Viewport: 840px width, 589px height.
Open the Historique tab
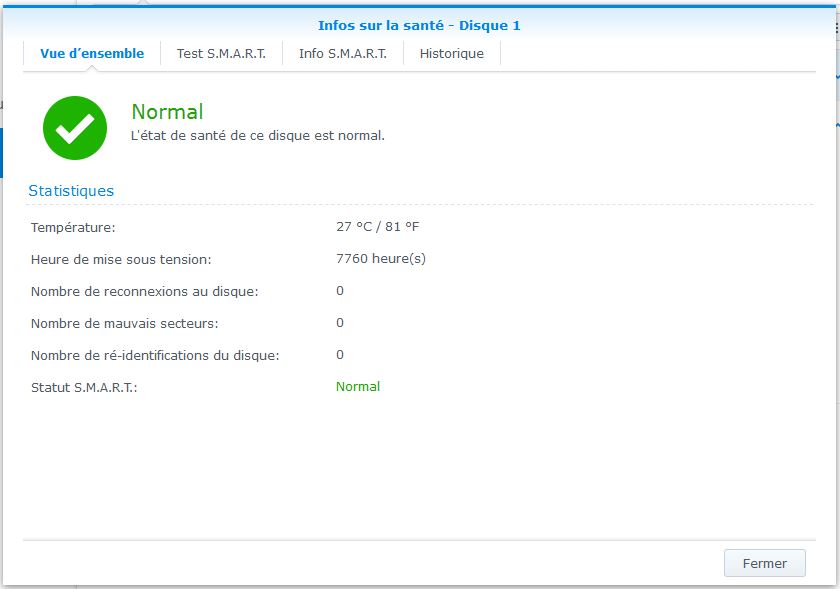pyautogui.click(x=452, y=54)
